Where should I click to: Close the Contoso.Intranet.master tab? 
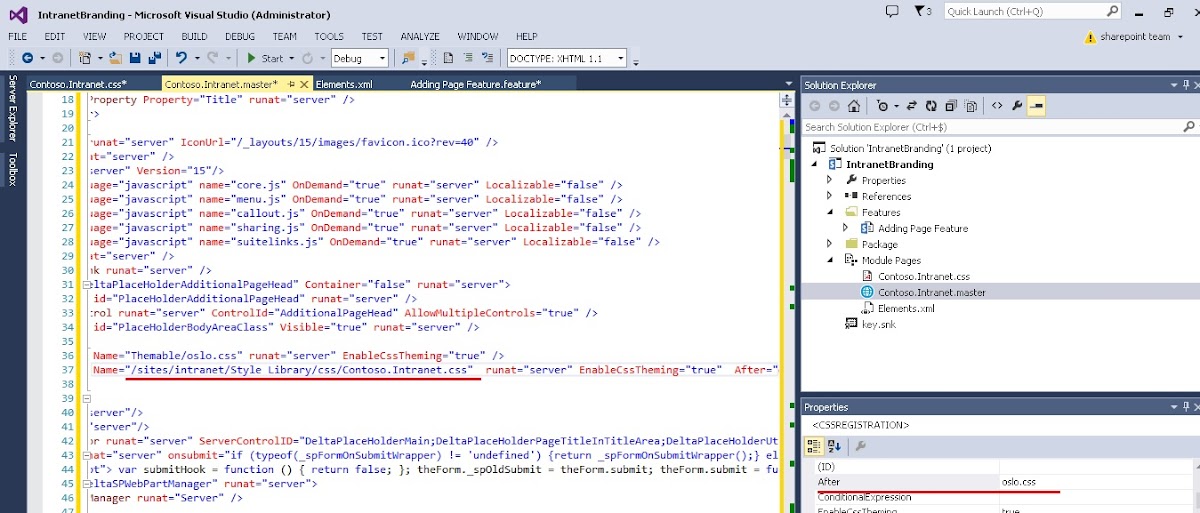coord(304,85)
